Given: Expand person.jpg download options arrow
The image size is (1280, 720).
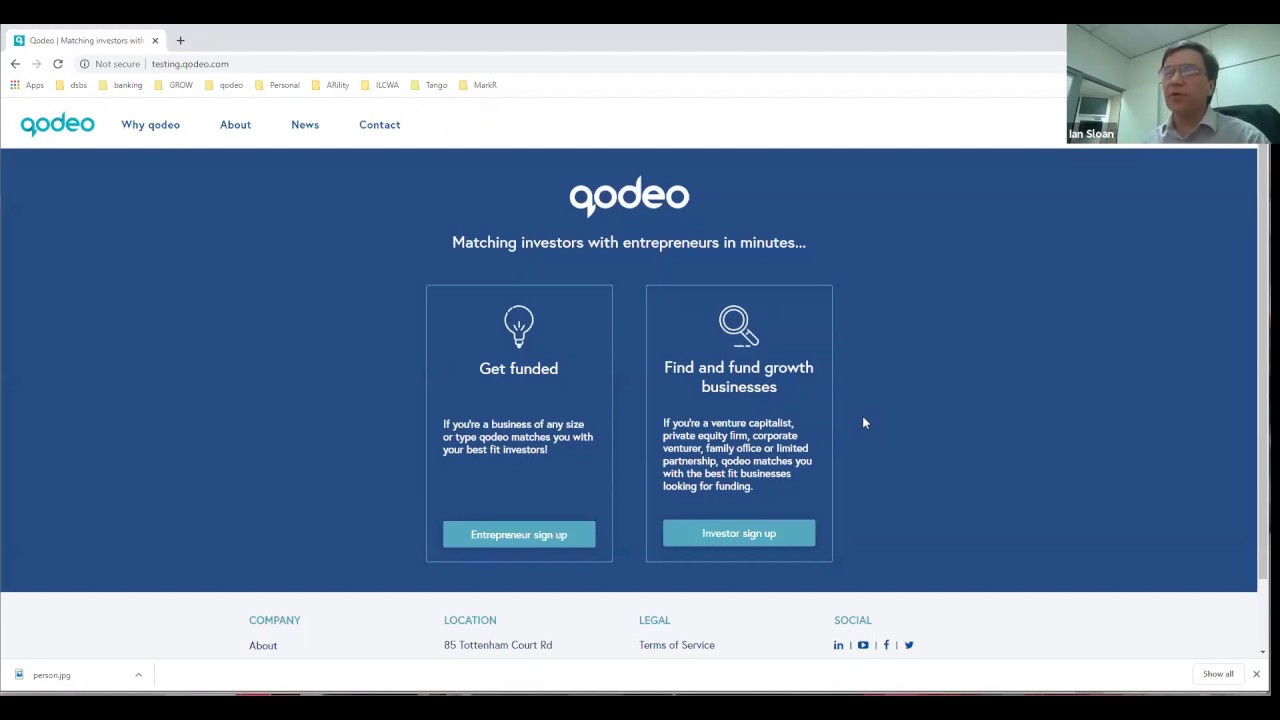Looking at the screenshot, I should tap(138, 675).
